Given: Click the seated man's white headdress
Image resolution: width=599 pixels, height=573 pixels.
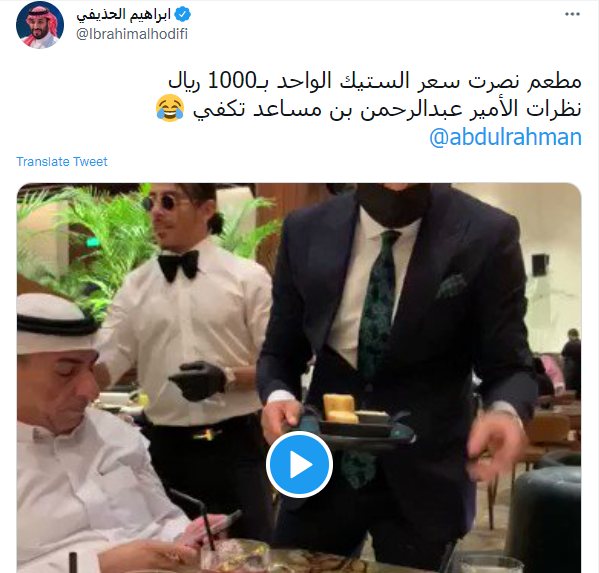Looking at the screenshot, I should tap(53, 323).
